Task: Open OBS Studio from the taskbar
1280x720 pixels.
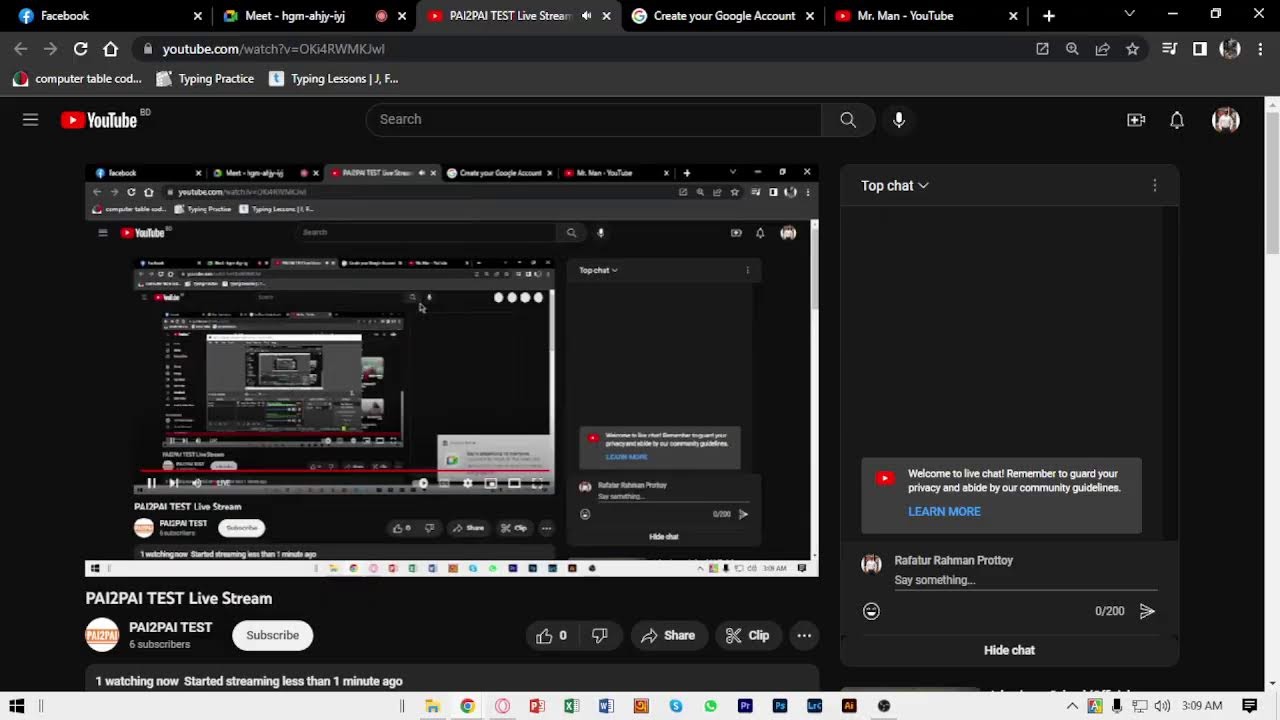Action: coord(884,706)
